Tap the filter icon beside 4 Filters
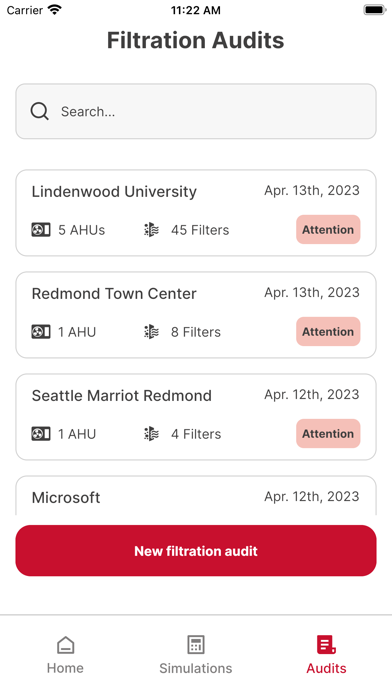 click(x=151, y=434)
